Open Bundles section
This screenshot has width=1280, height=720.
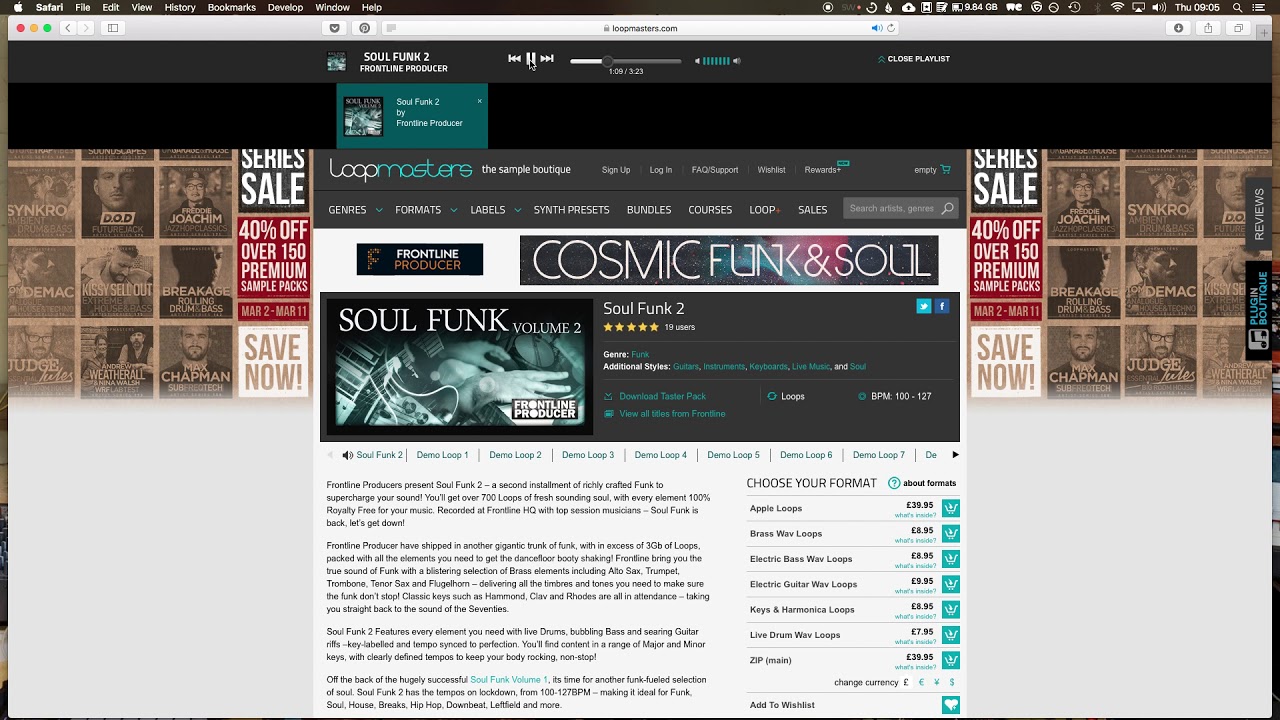click(649, 210)
